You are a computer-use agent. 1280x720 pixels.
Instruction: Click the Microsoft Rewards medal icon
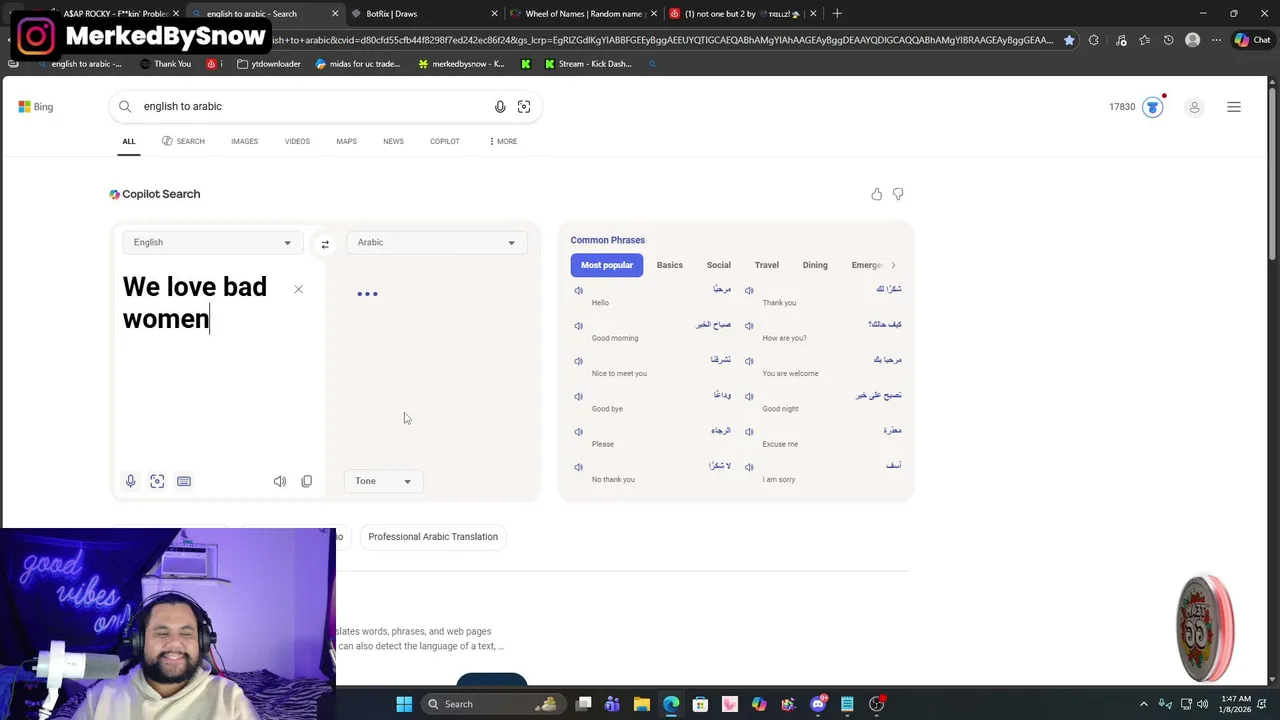click(1153, 107)
